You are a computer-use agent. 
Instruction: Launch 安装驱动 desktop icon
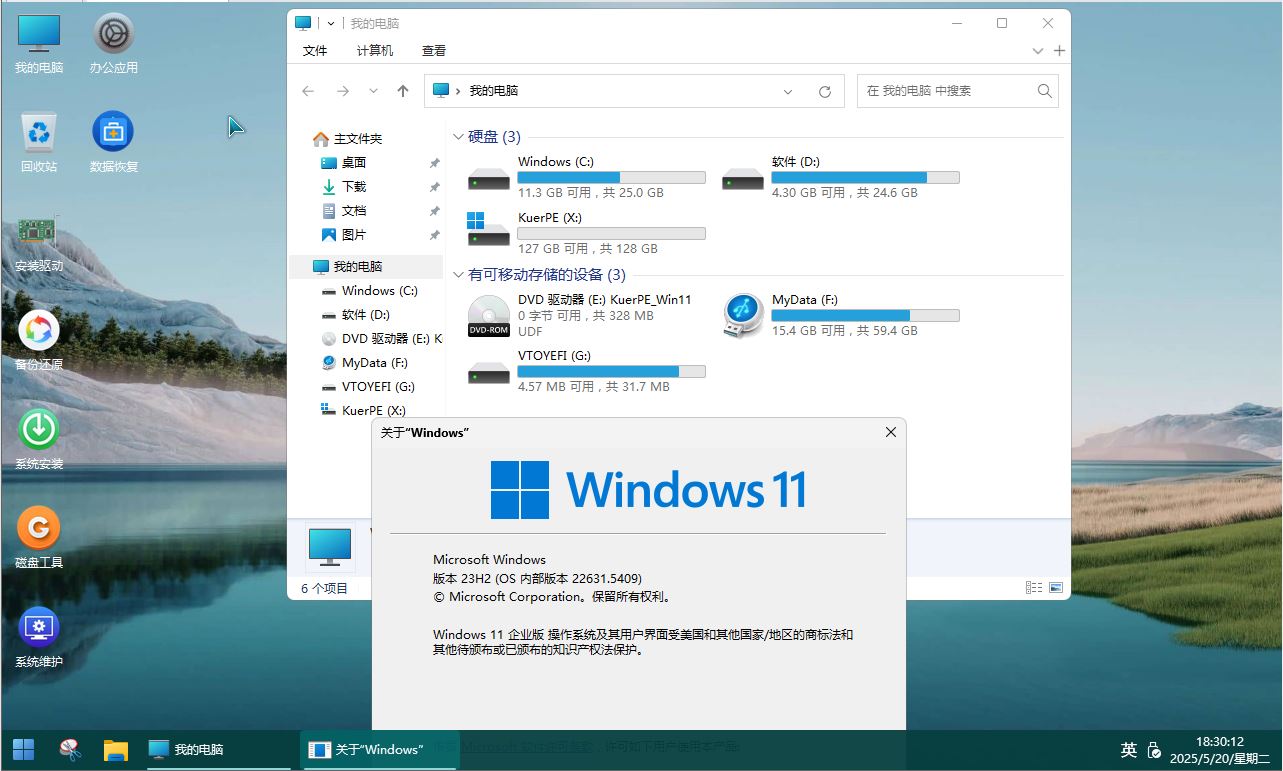click(x=39, y=241)
